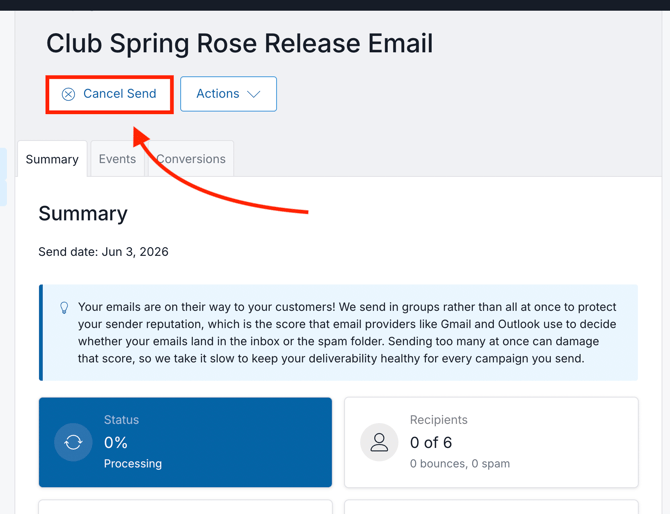Click the Cancel Send button
The image size is (670, 514).
[x=109, y=94]
